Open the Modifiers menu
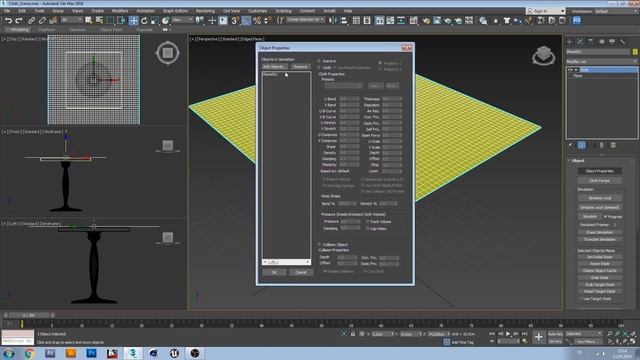640x360 pixels. tap(120, 11)
